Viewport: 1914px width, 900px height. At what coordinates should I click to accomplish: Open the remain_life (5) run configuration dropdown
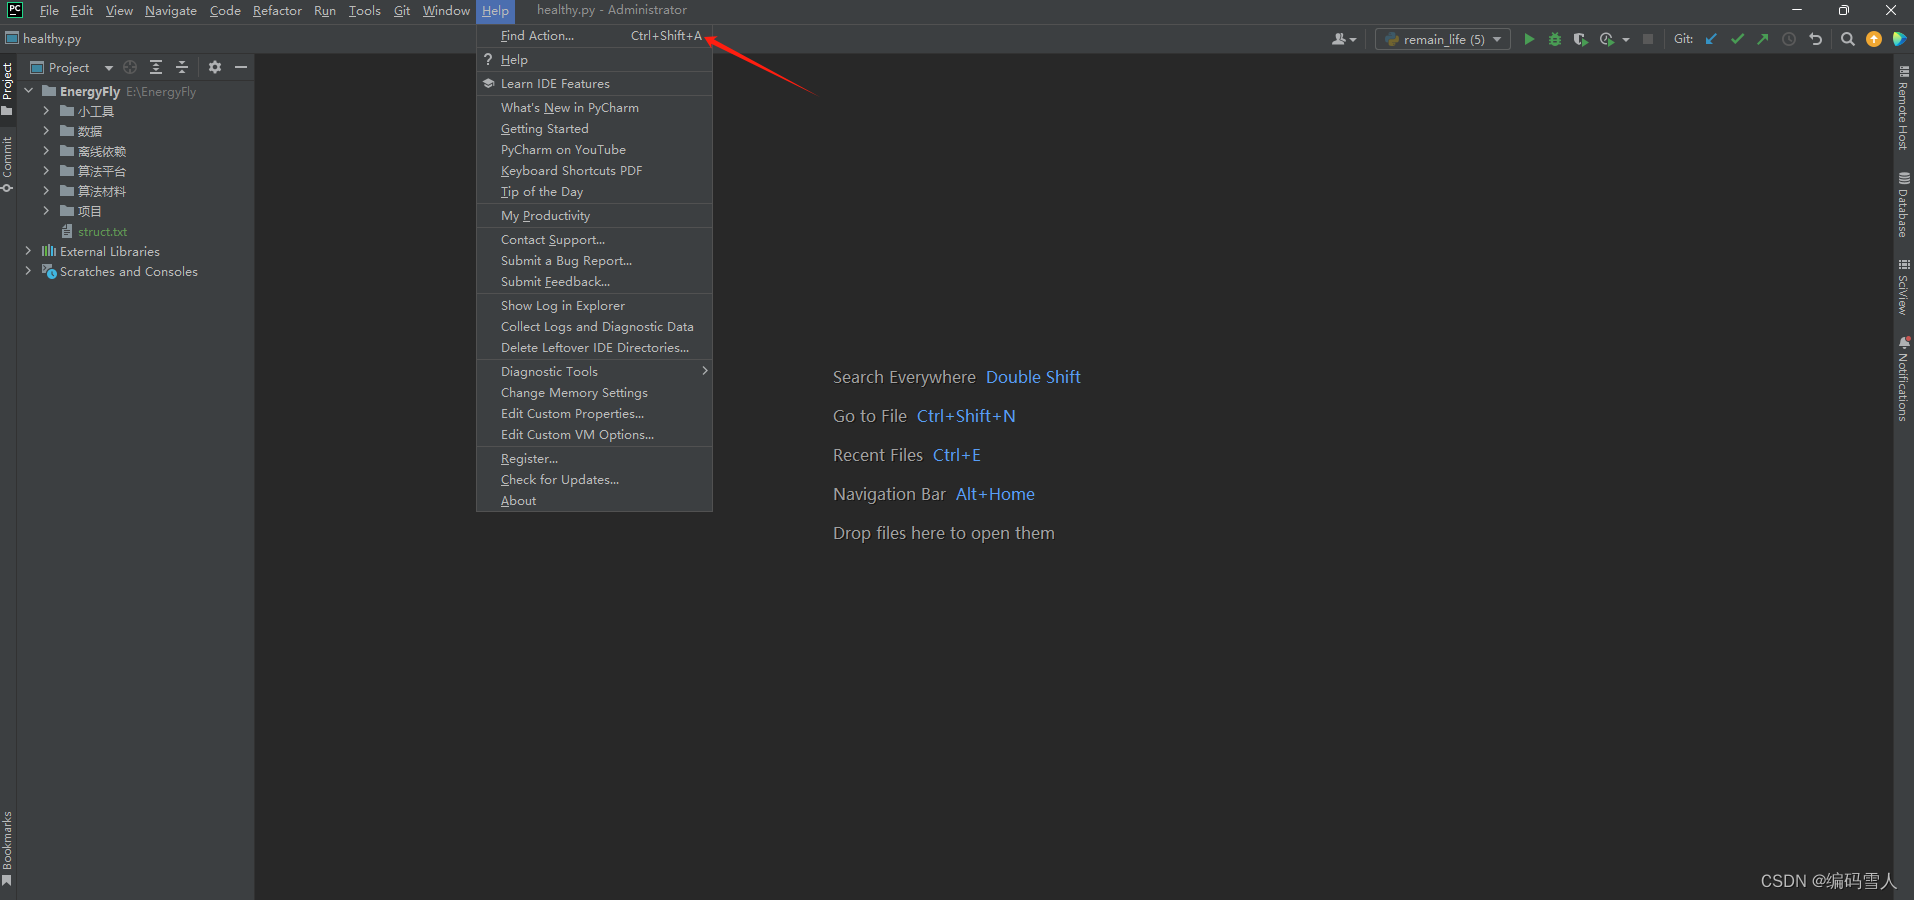[x=1443, y=39]
